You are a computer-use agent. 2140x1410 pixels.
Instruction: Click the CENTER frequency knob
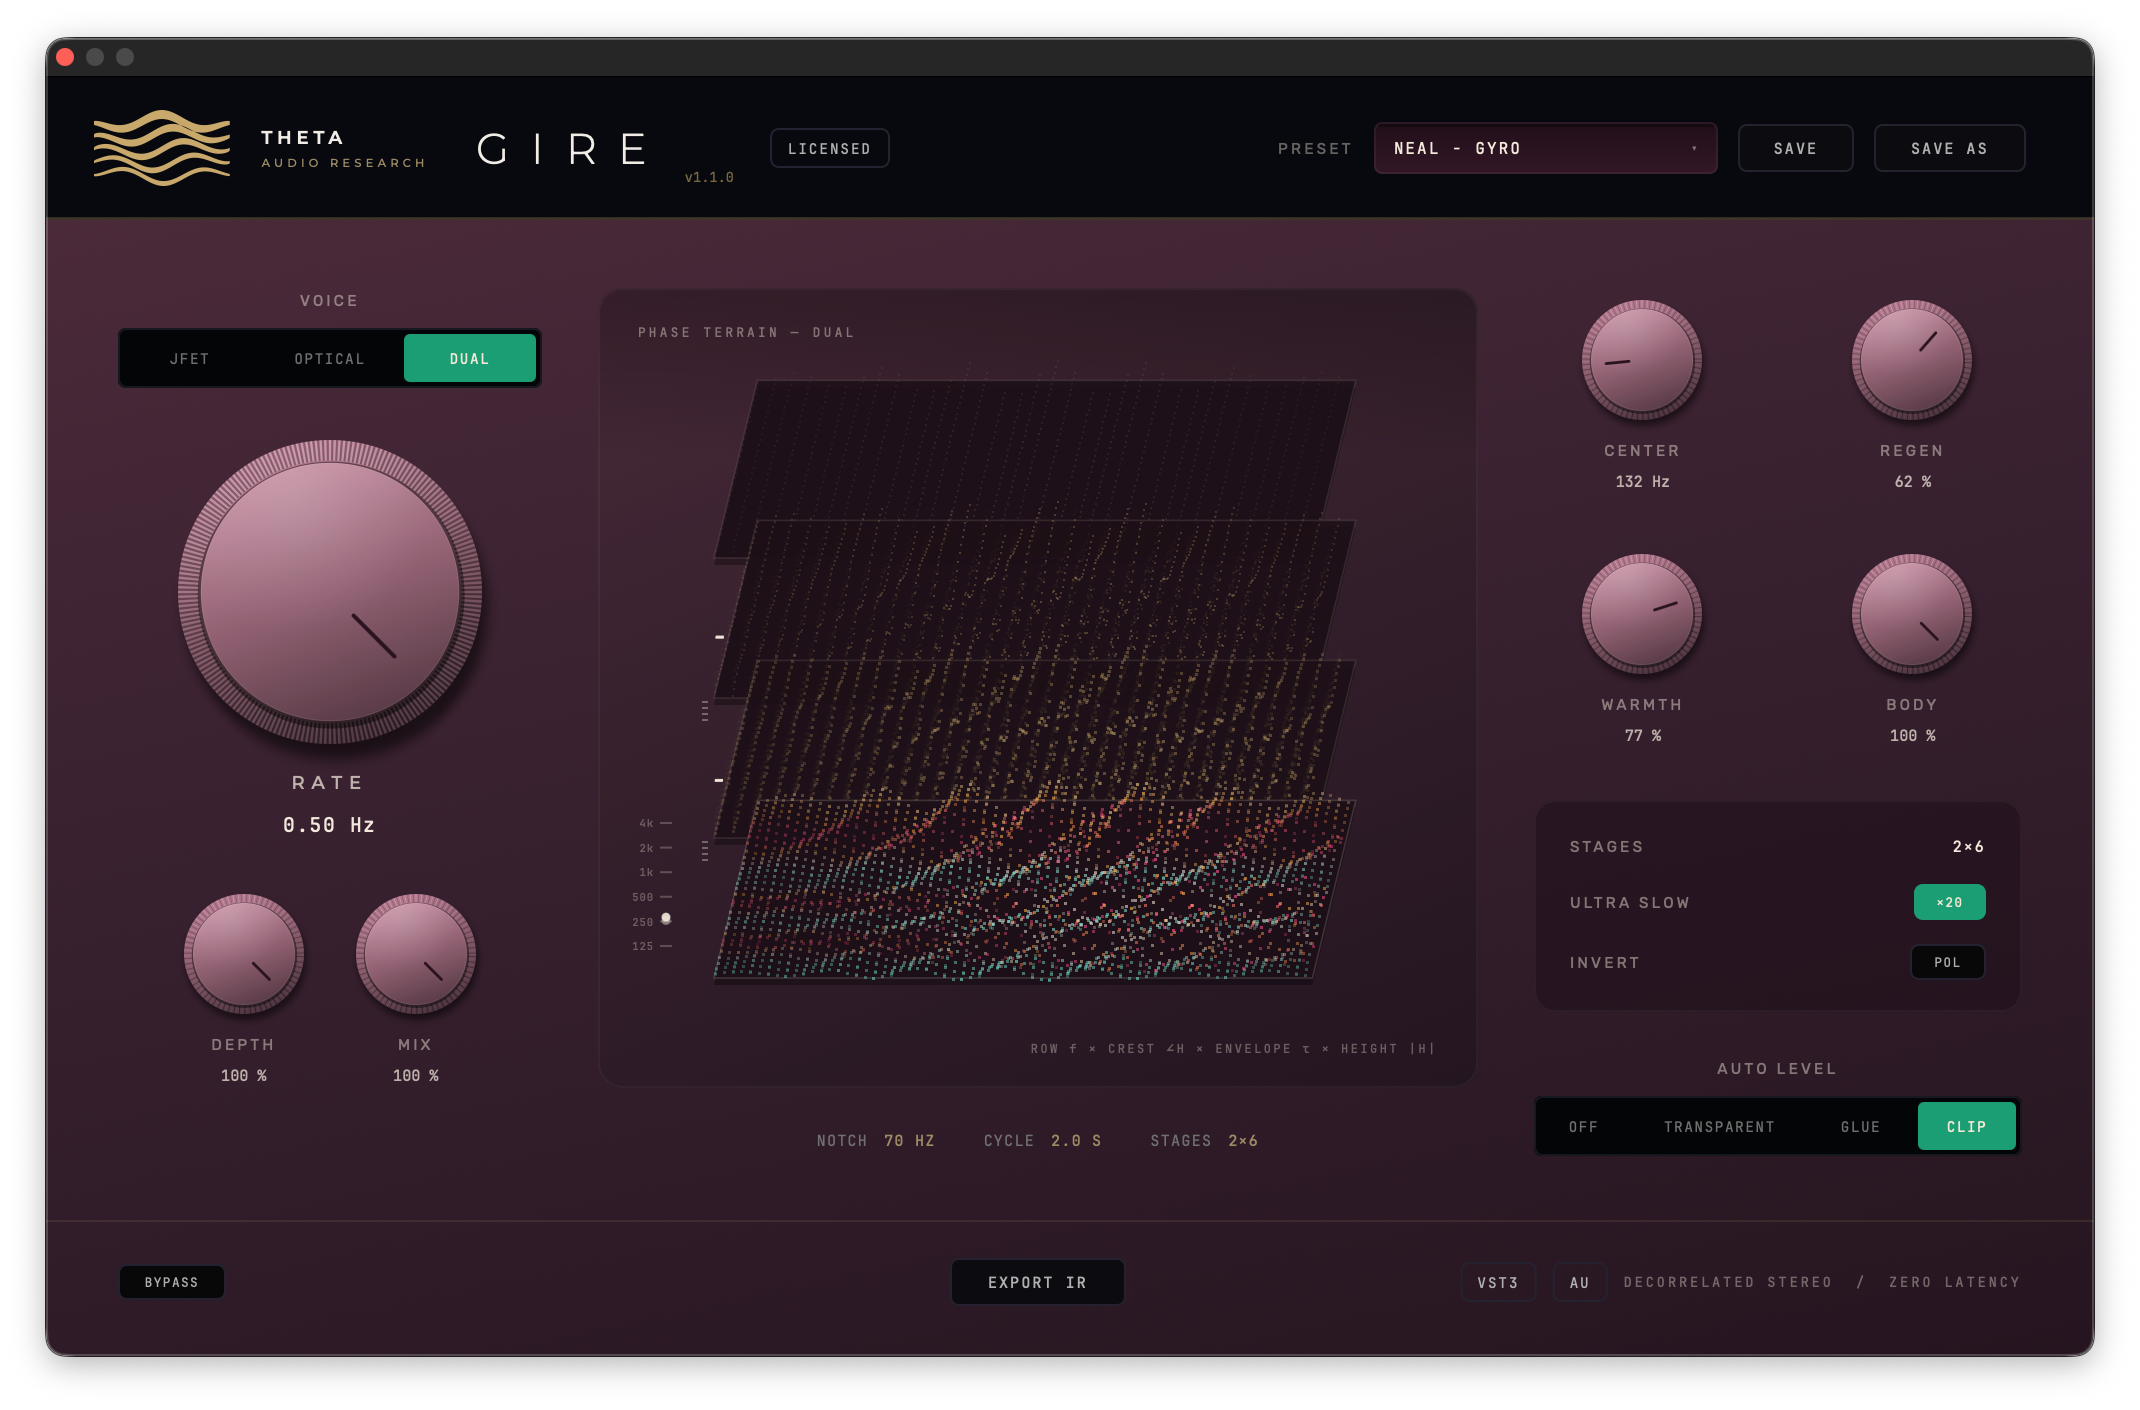[1642, 360]
